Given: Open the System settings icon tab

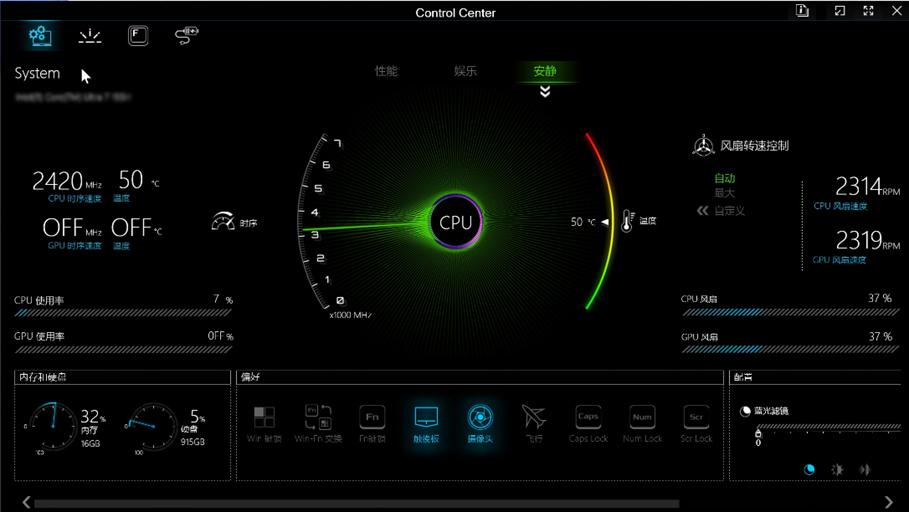Looking at the screenshot, I should click(x=40, y=36).
